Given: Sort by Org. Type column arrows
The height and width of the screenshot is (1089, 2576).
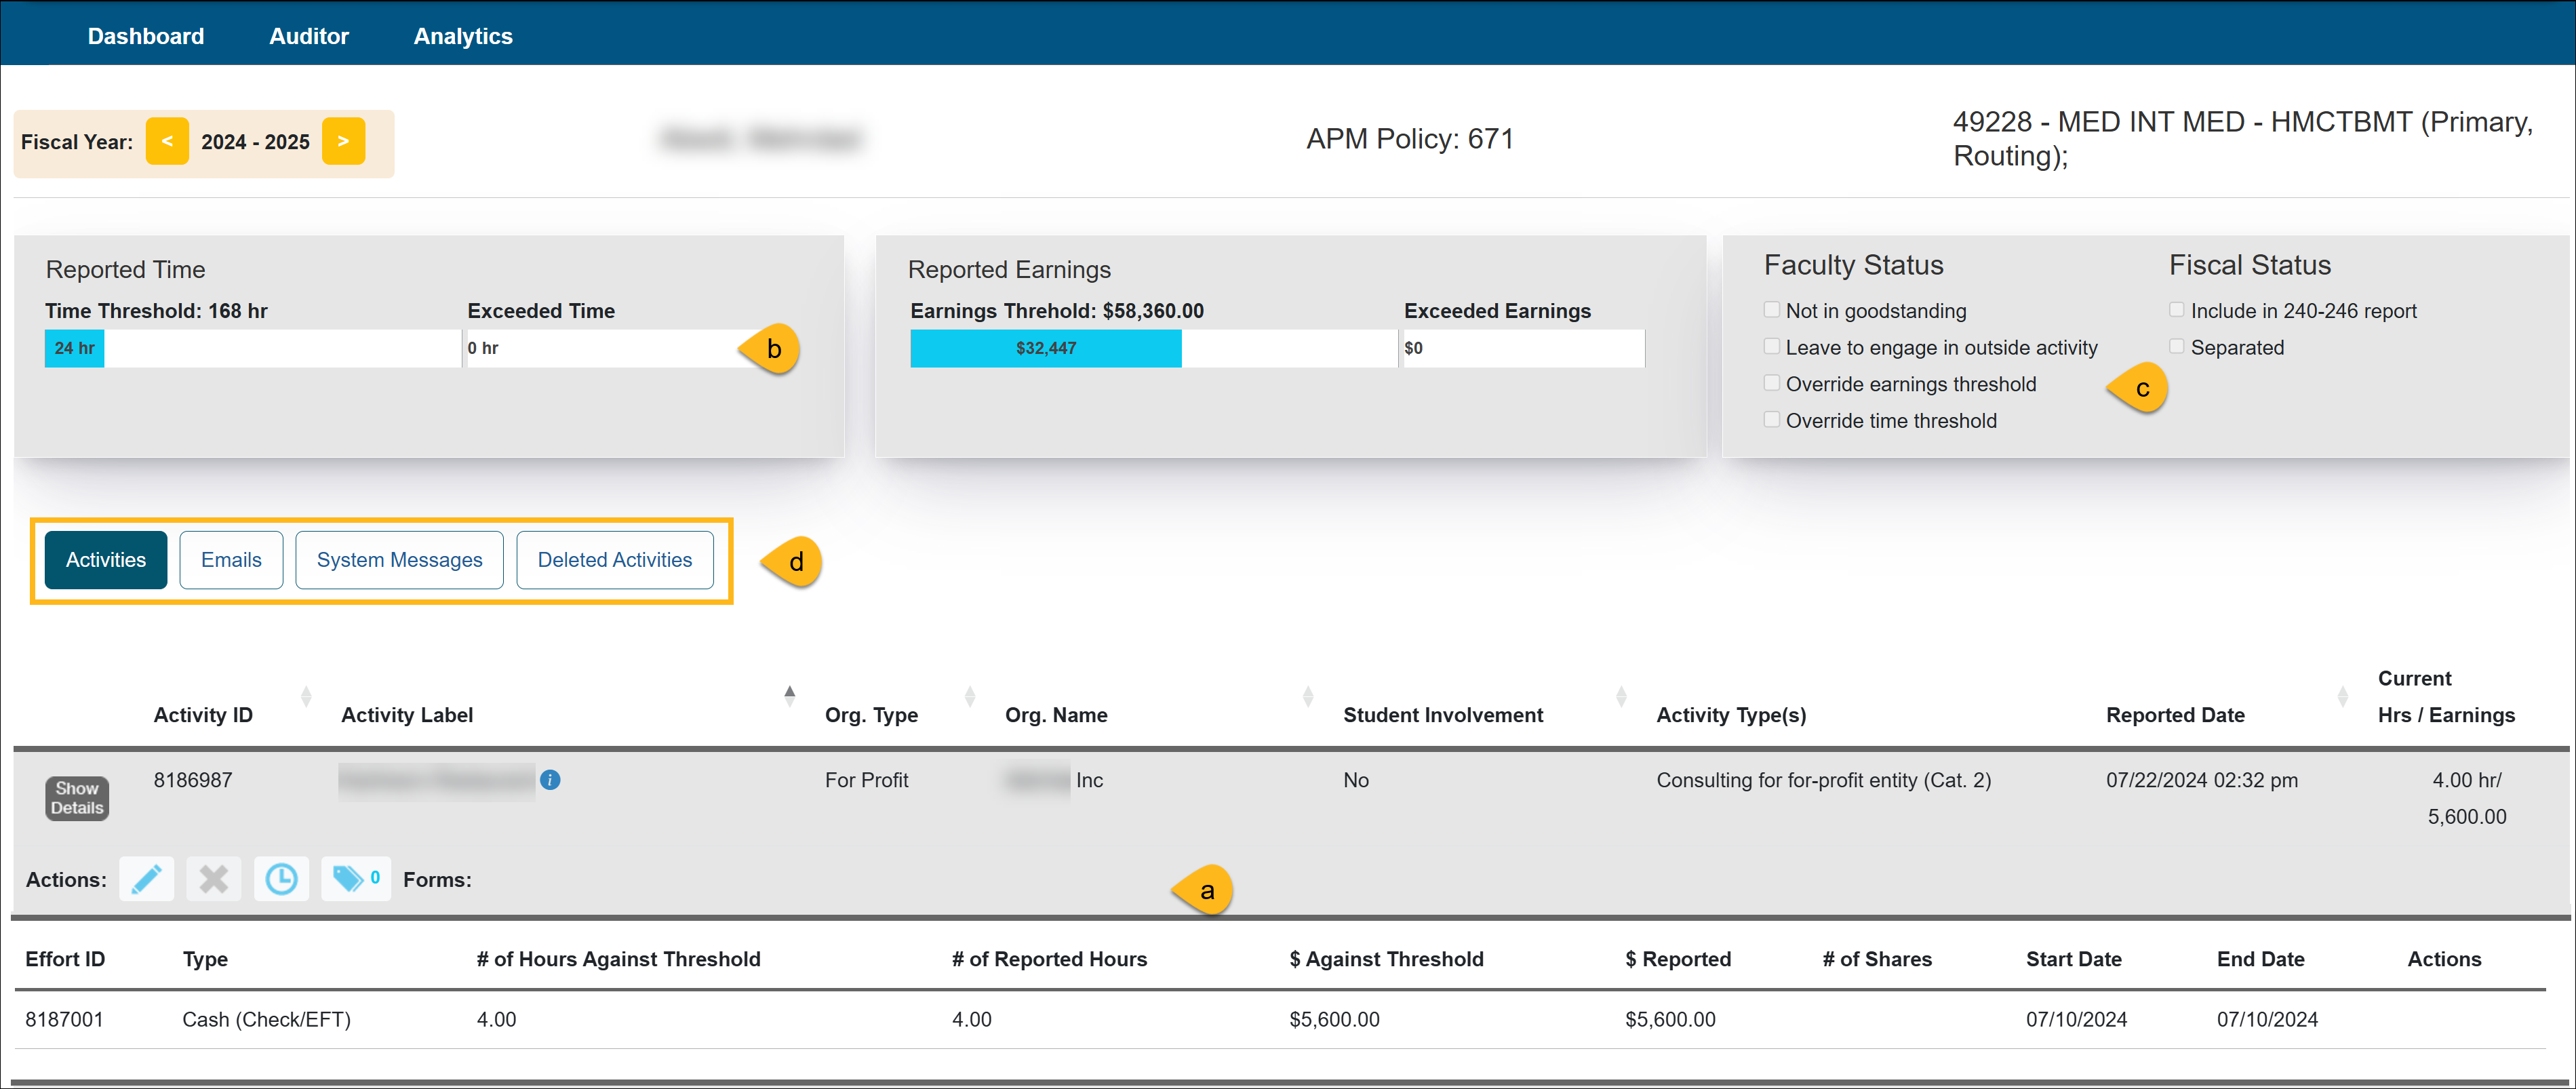Looking at the screenshot, I should point(969,696).
